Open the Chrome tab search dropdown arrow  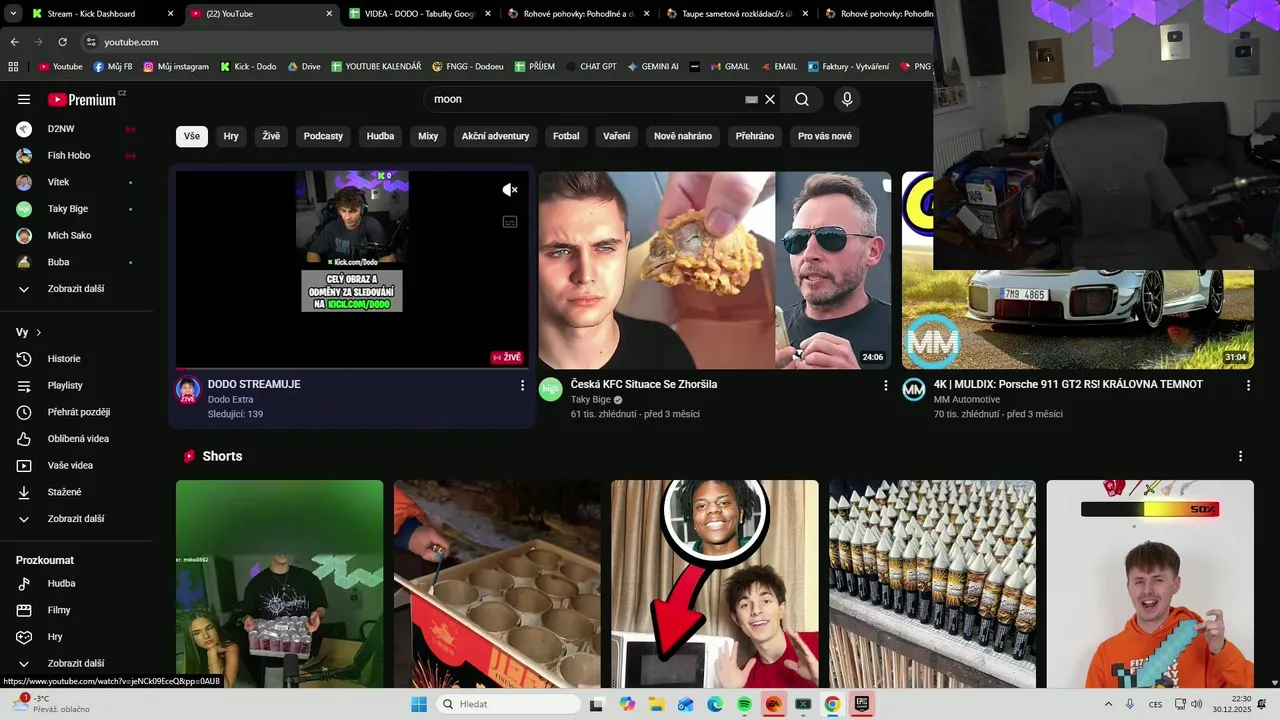(x=13, y=14)
